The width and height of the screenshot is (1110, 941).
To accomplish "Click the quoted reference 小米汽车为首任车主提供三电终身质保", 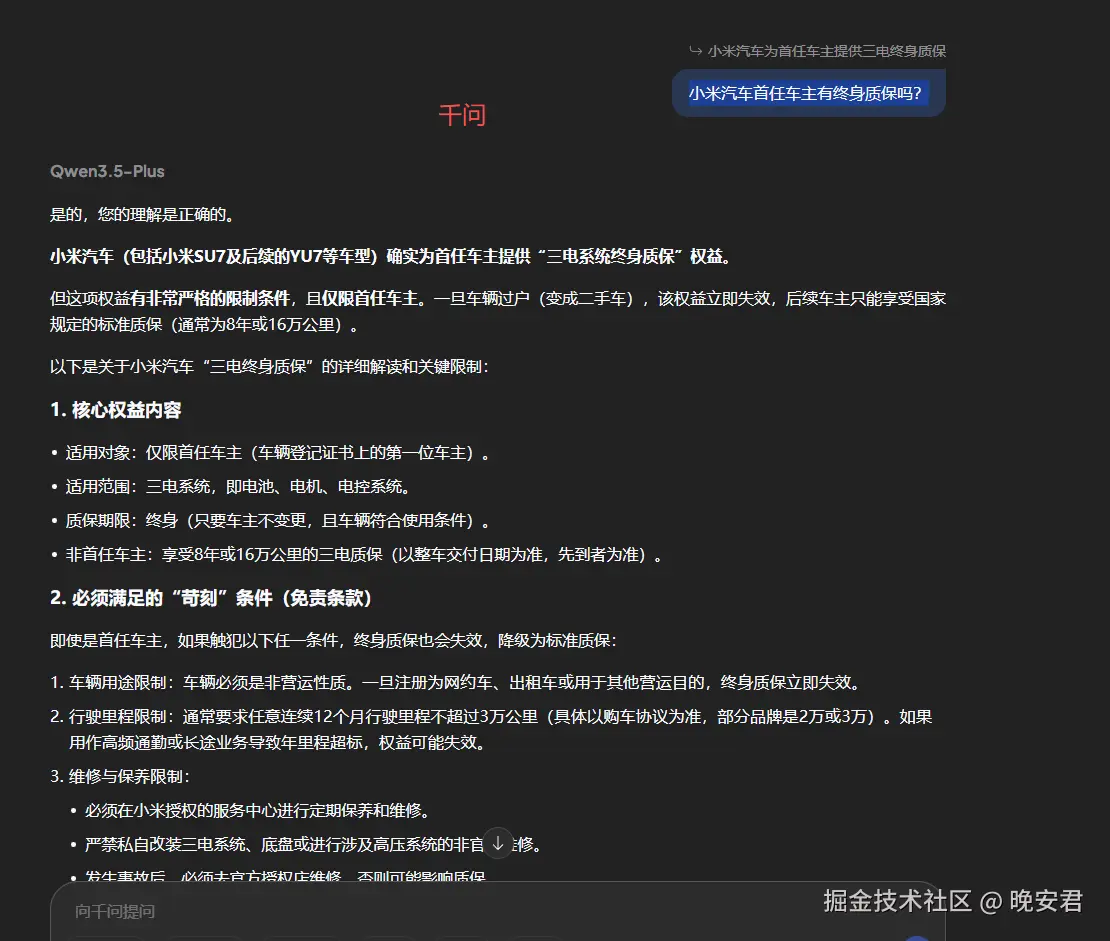I will coord(828,50).
